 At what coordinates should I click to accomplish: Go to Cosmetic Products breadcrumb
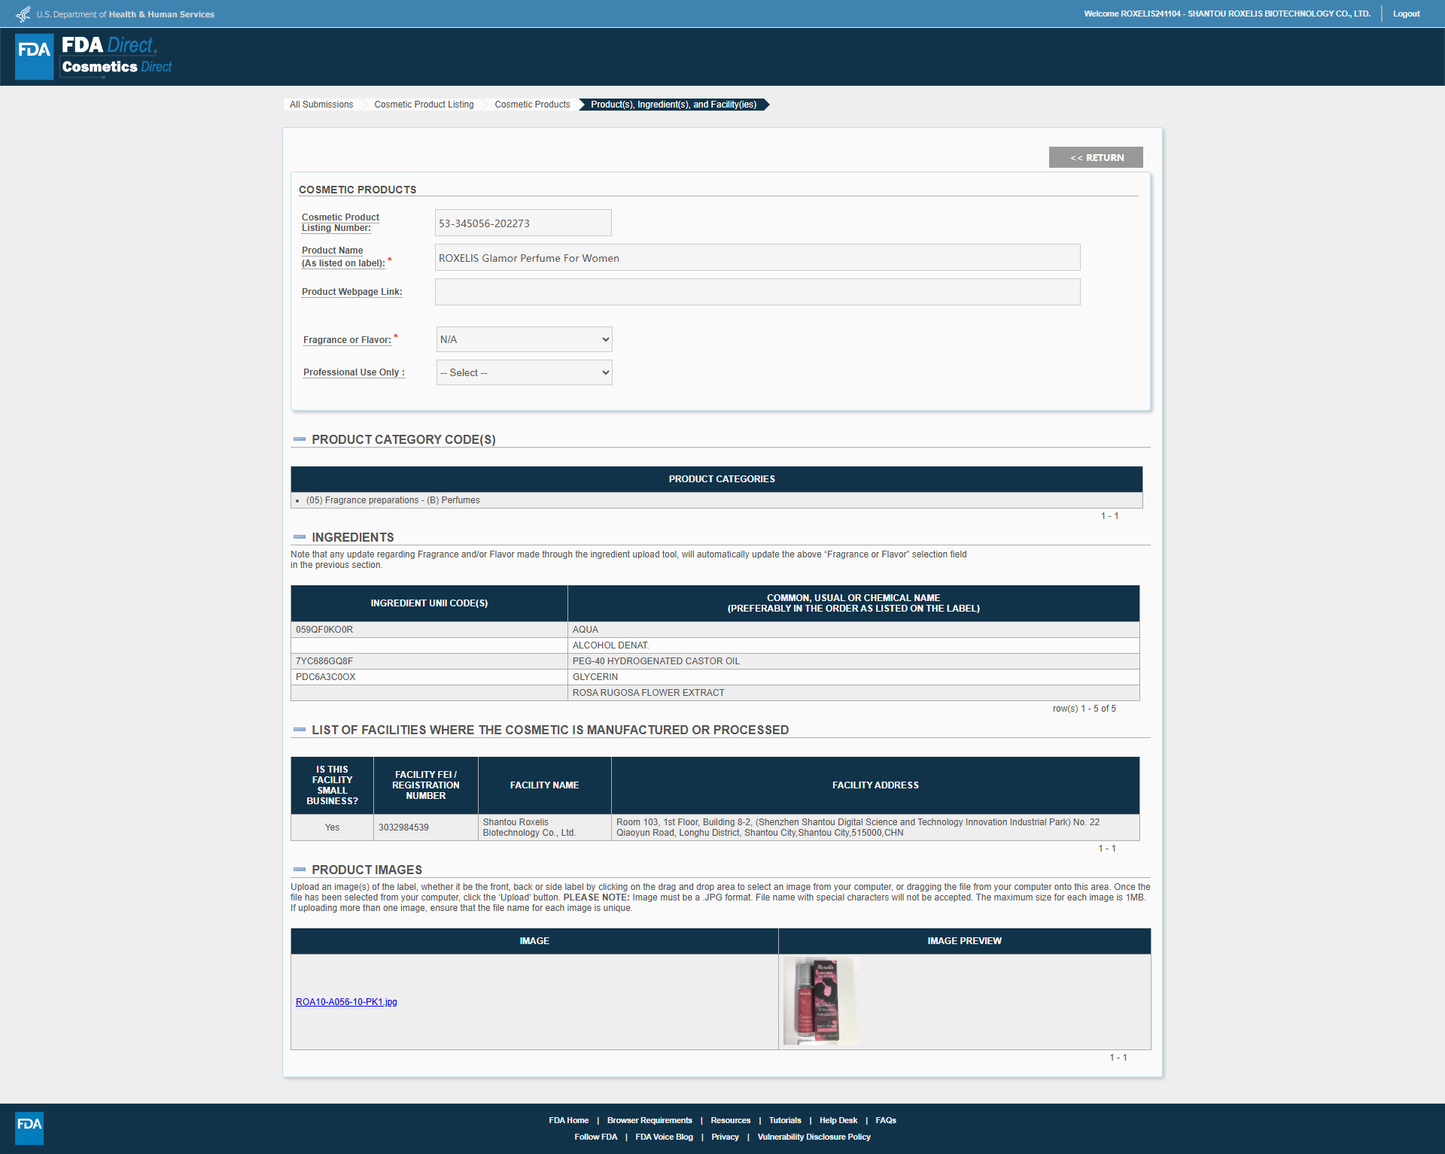coord(532,104)
